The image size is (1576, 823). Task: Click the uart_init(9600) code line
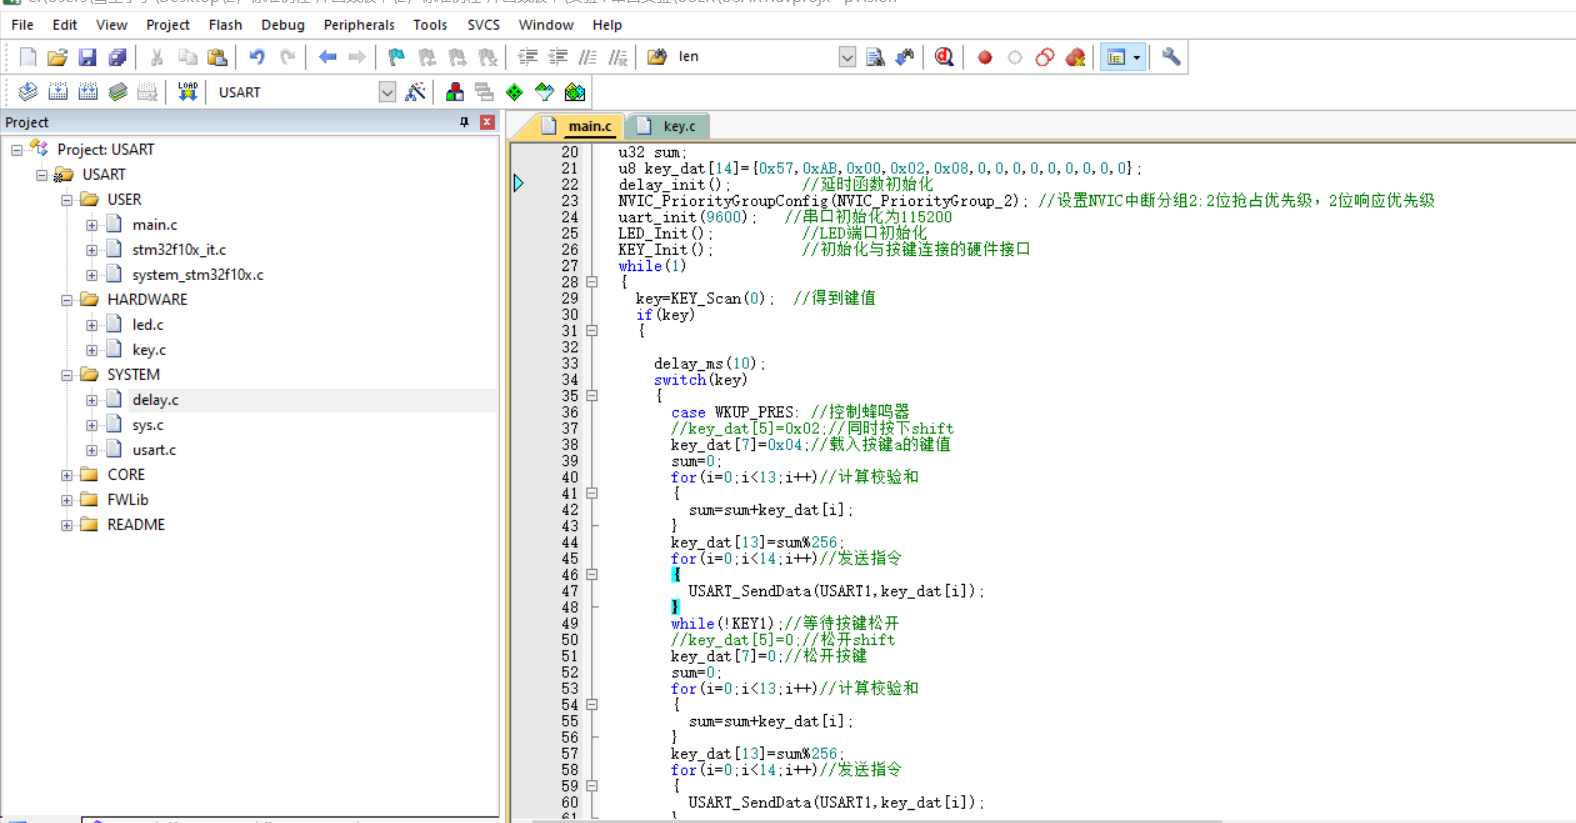pos(687,217)
